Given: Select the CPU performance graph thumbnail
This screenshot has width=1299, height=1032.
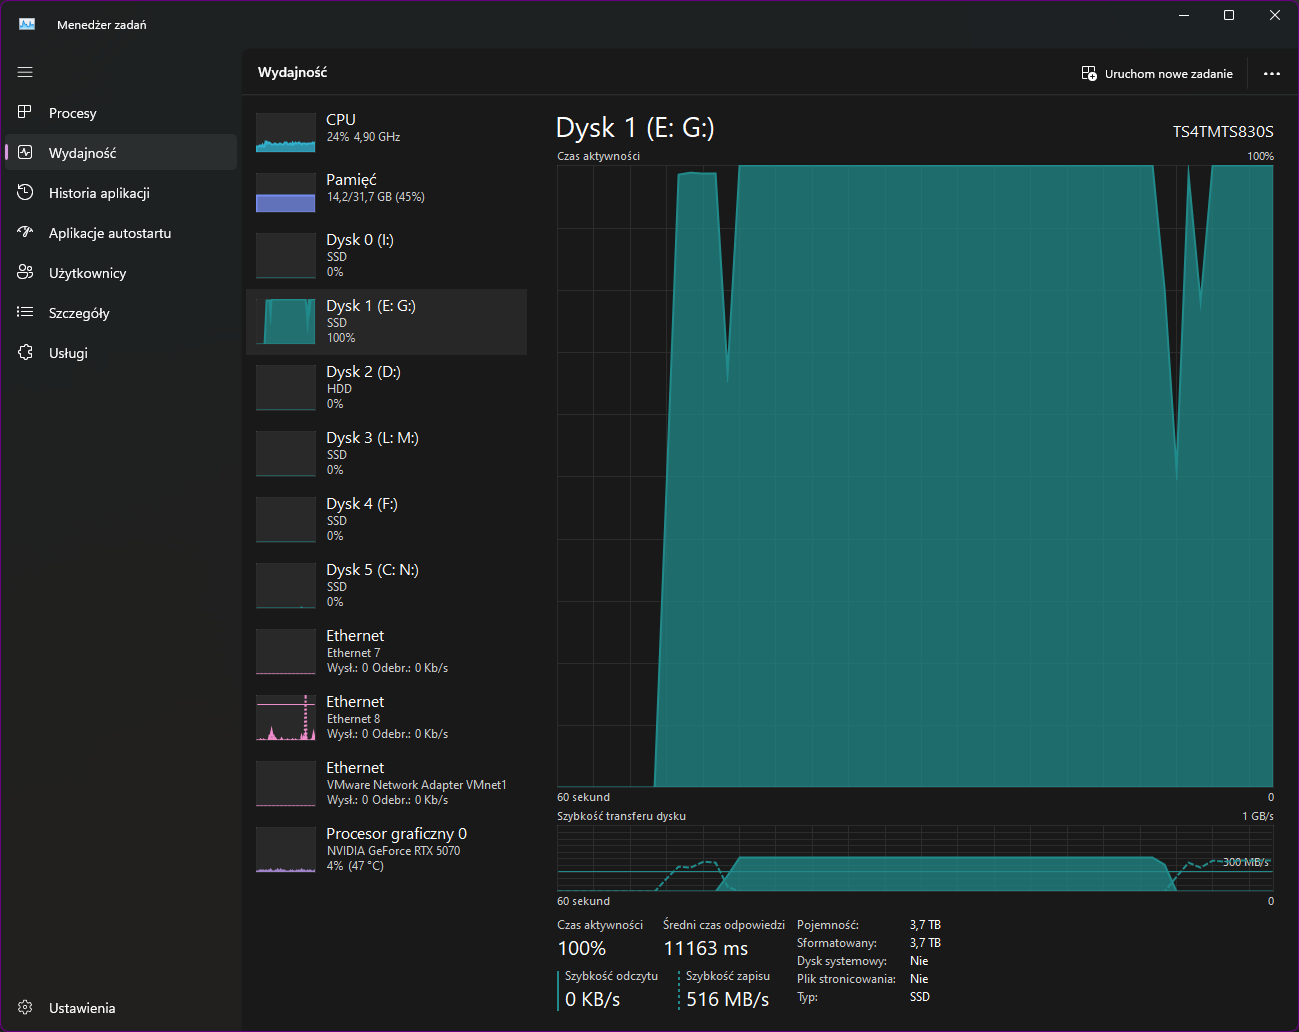Looking at the screenshot, I should pyautogui.click(x=286, y=132).
